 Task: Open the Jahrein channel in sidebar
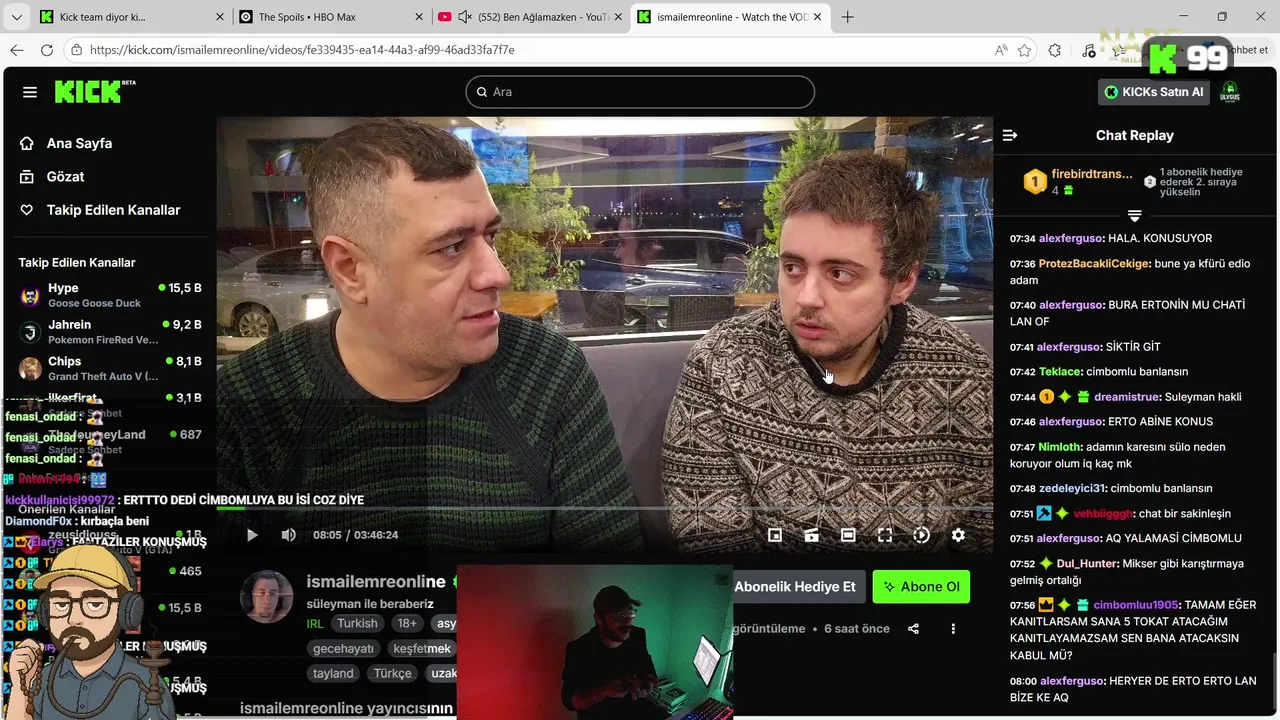click(x=110, y=332)
